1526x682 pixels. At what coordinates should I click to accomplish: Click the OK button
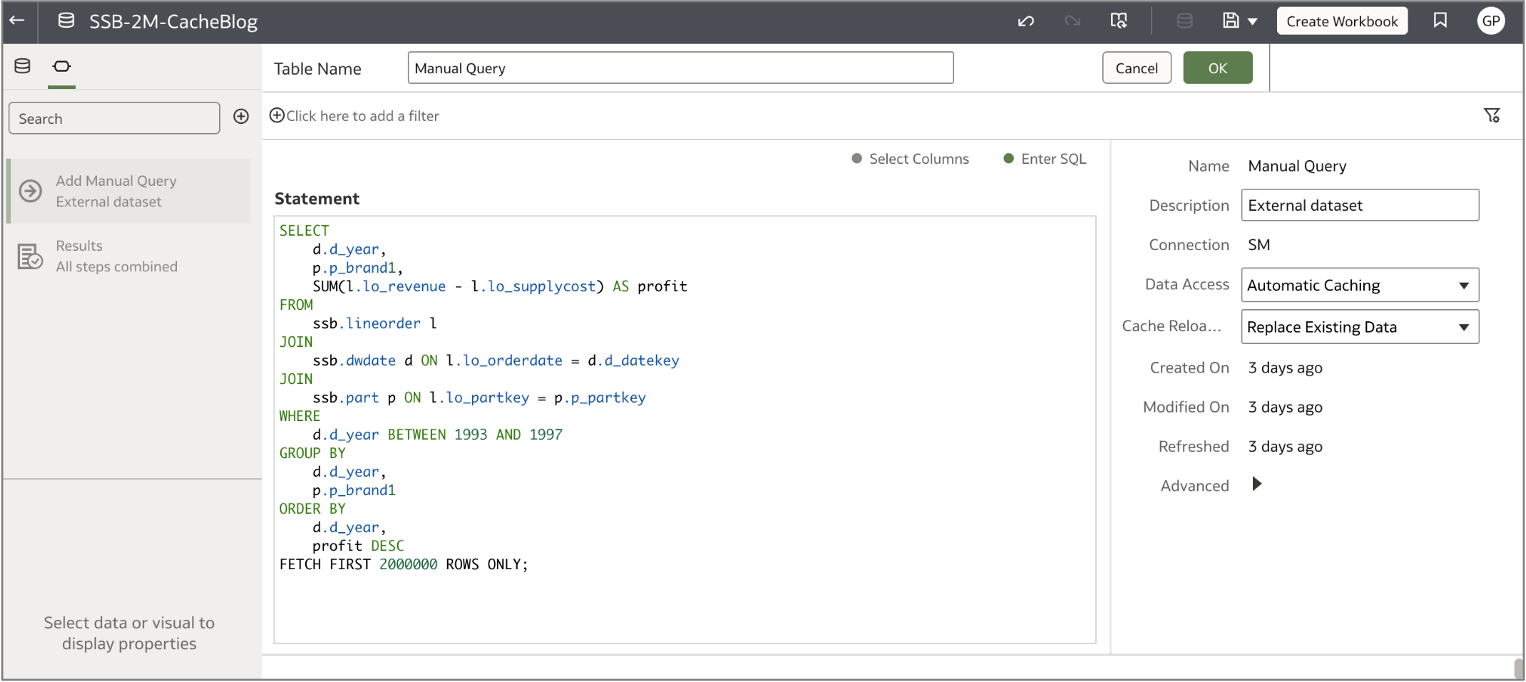click(1217, 67)
